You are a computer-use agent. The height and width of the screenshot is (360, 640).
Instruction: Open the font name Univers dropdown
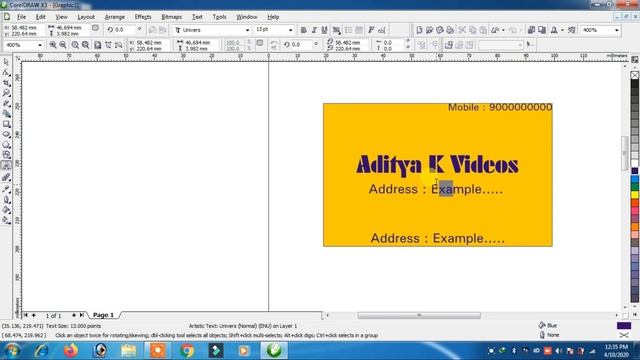(x=247, y=30)
